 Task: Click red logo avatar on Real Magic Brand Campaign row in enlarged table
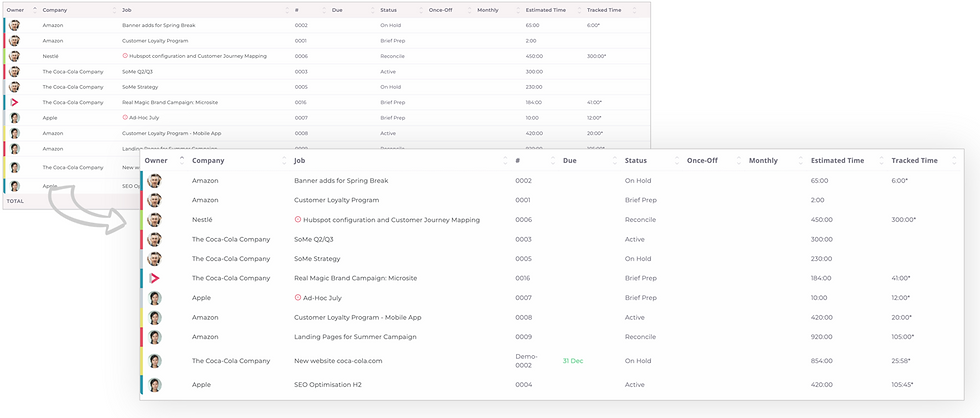pos(155,278)
